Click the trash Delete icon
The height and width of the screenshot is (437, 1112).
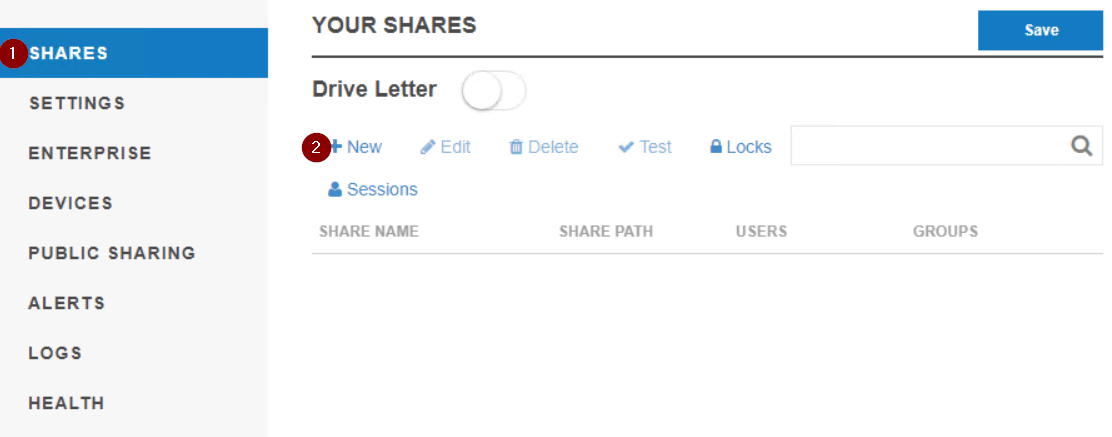[x=516, y=147]
